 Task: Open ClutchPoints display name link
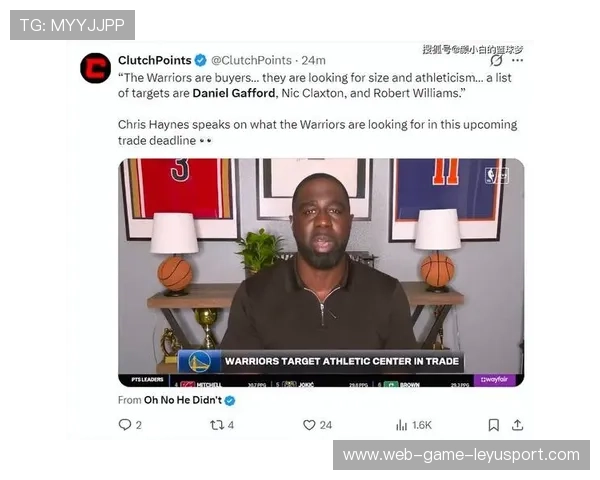(155, 60)
